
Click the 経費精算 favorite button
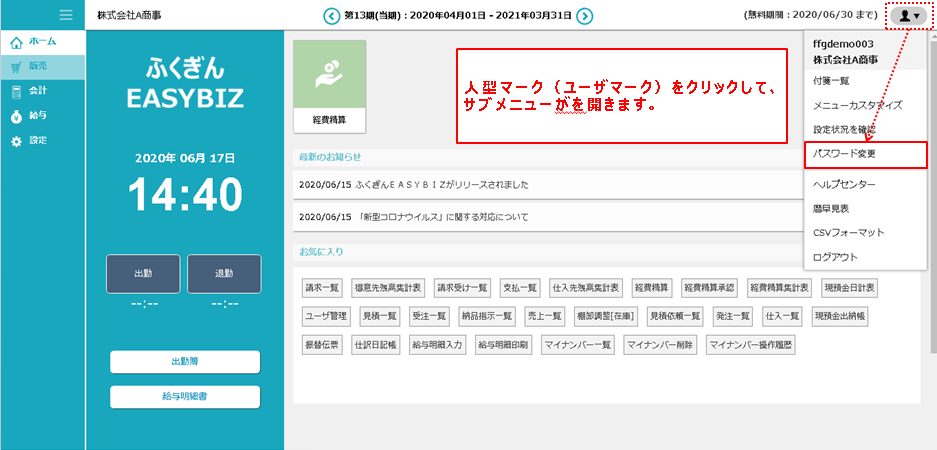654,287
